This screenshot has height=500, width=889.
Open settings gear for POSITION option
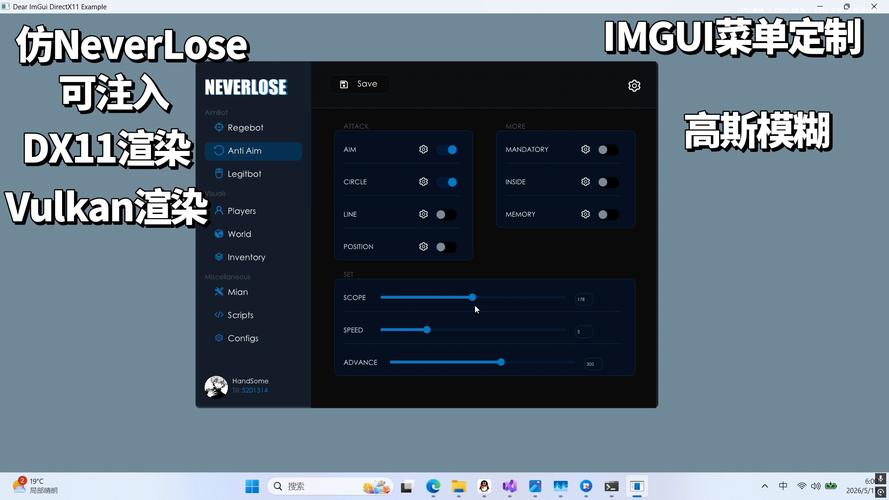pyautogui.click(x=424, y=247)
